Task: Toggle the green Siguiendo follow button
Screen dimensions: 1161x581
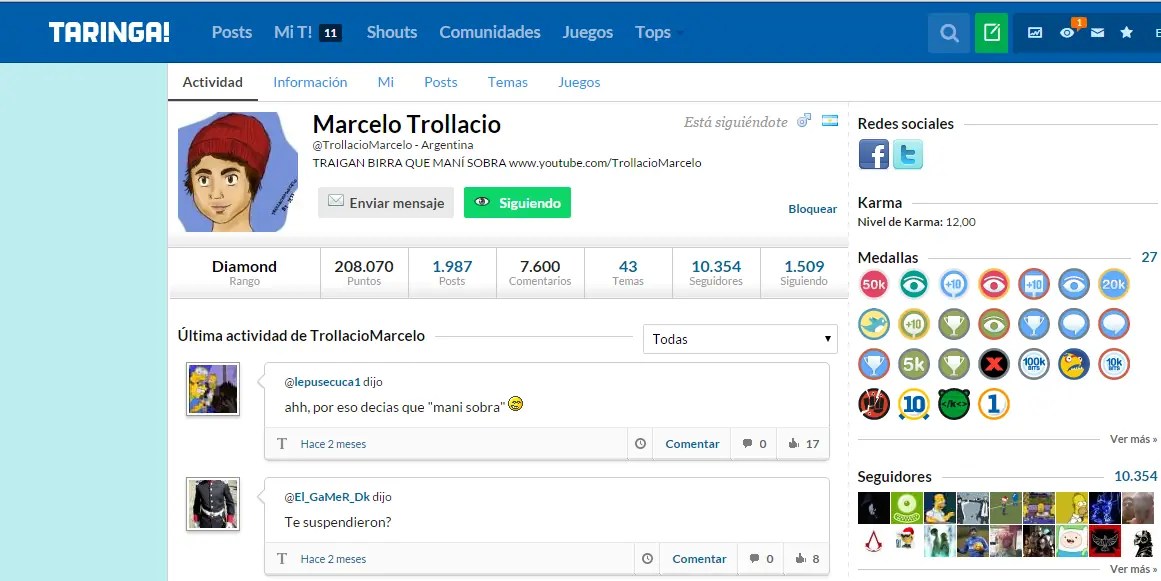Action: click(x=518, y=203)
